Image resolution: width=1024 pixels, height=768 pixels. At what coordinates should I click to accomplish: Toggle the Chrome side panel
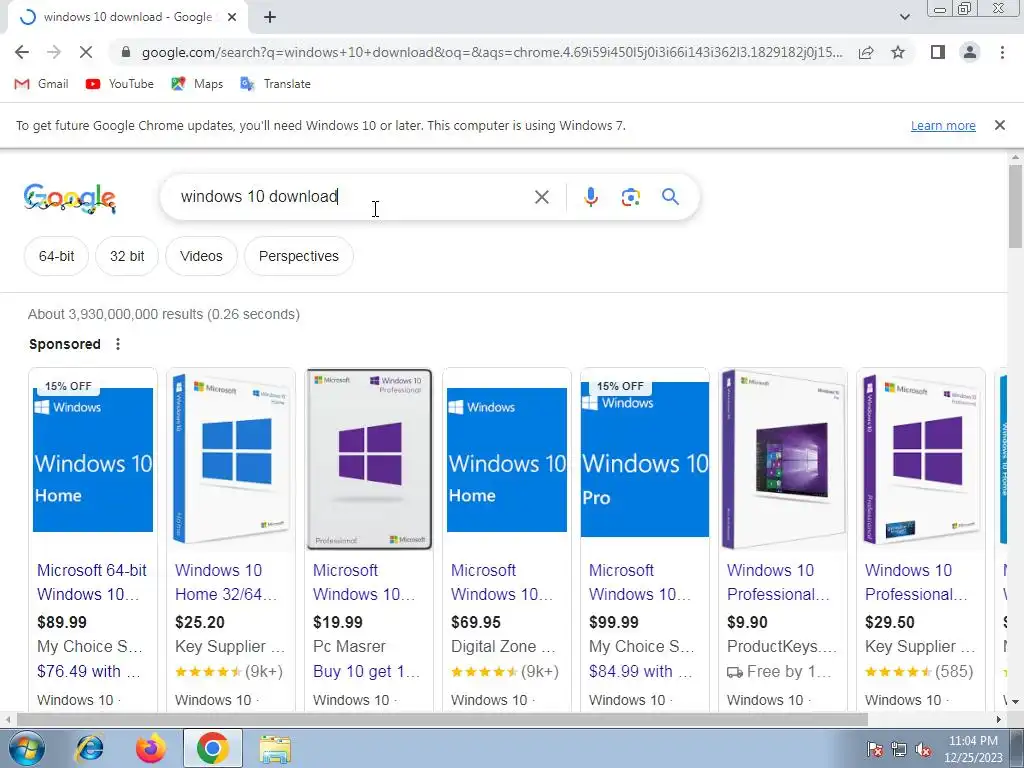click(938, 52)
